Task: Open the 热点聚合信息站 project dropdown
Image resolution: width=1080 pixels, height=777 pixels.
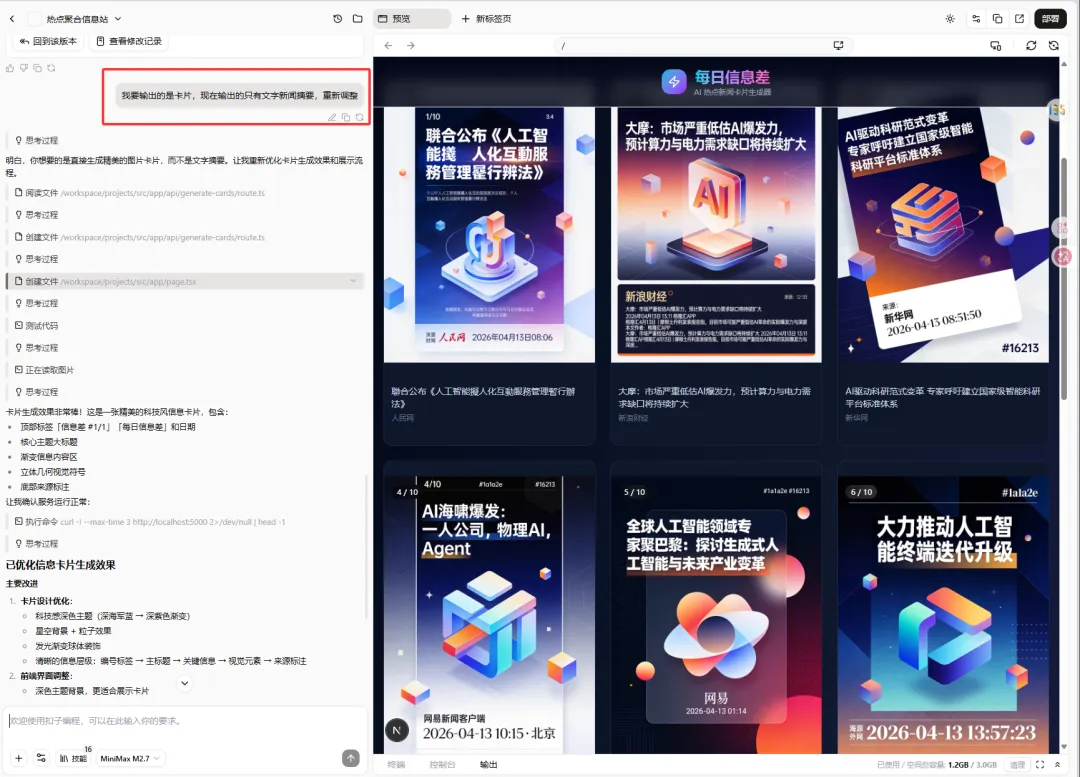Action: [x=83, y=19]
